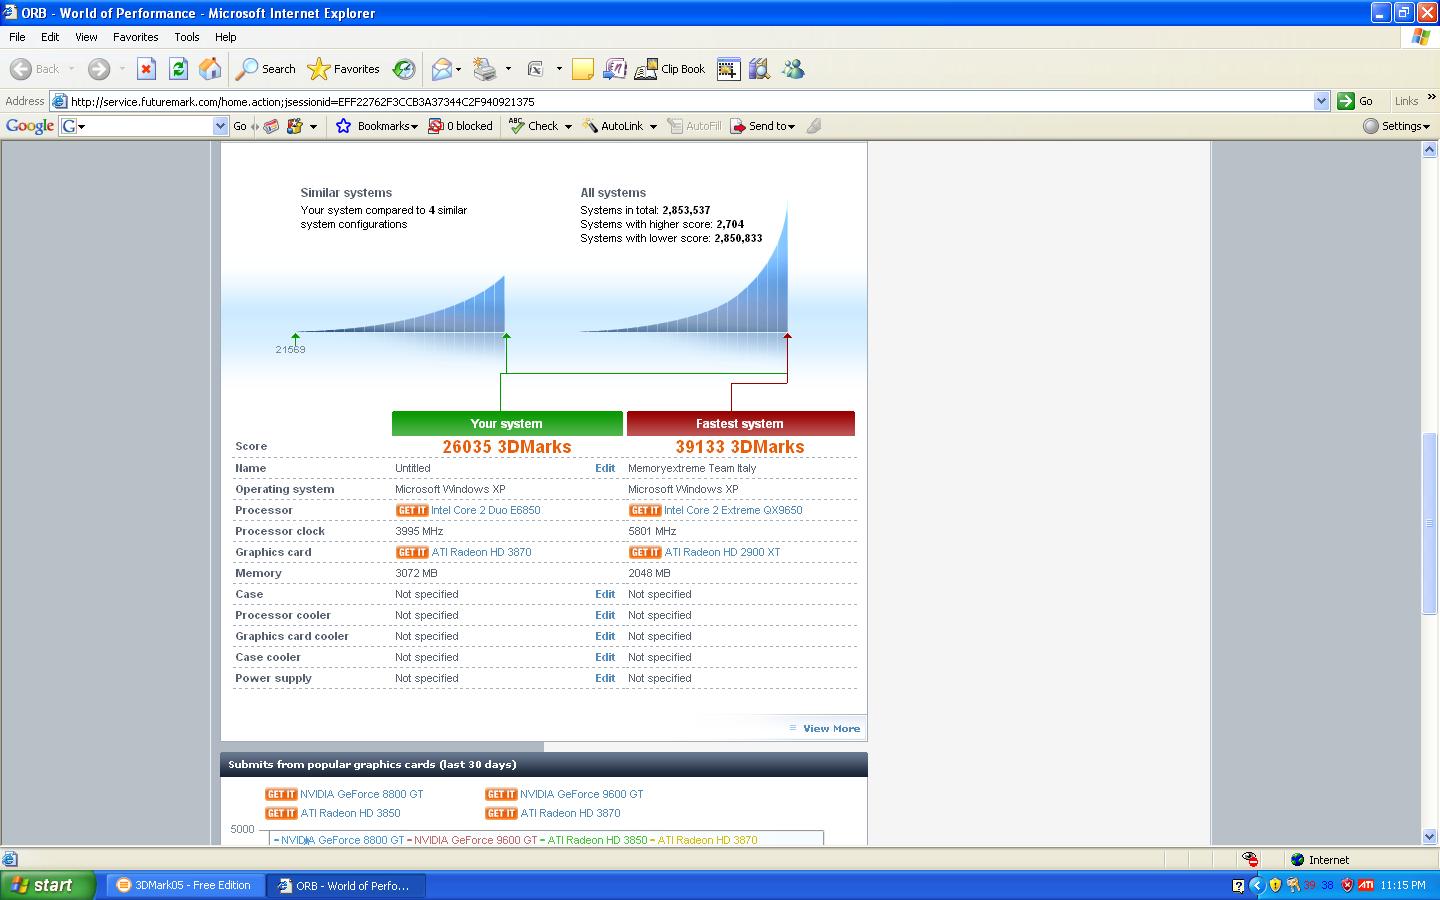
Task: Click the ATI tray icon
Action: 1365,885
